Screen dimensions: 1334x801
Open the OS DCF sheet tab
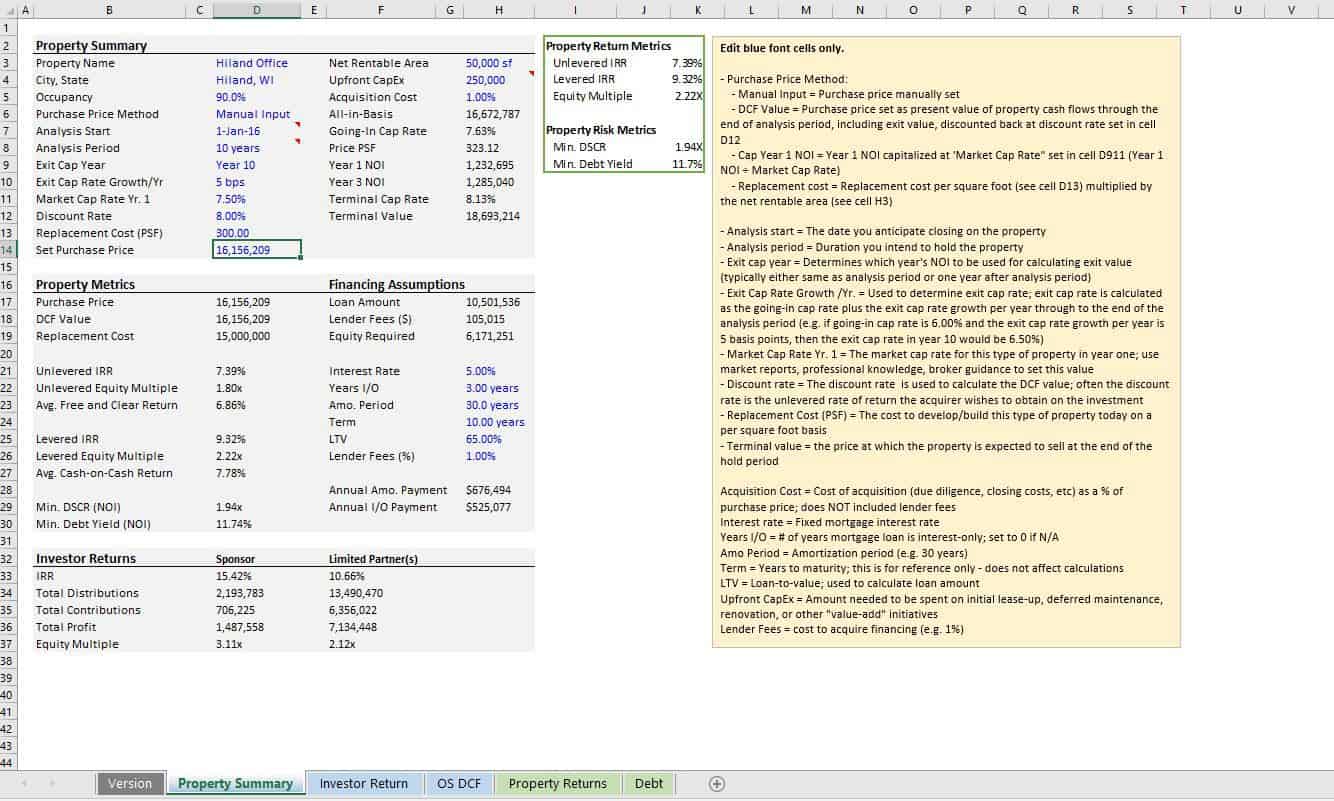click(x=459, y=784)
